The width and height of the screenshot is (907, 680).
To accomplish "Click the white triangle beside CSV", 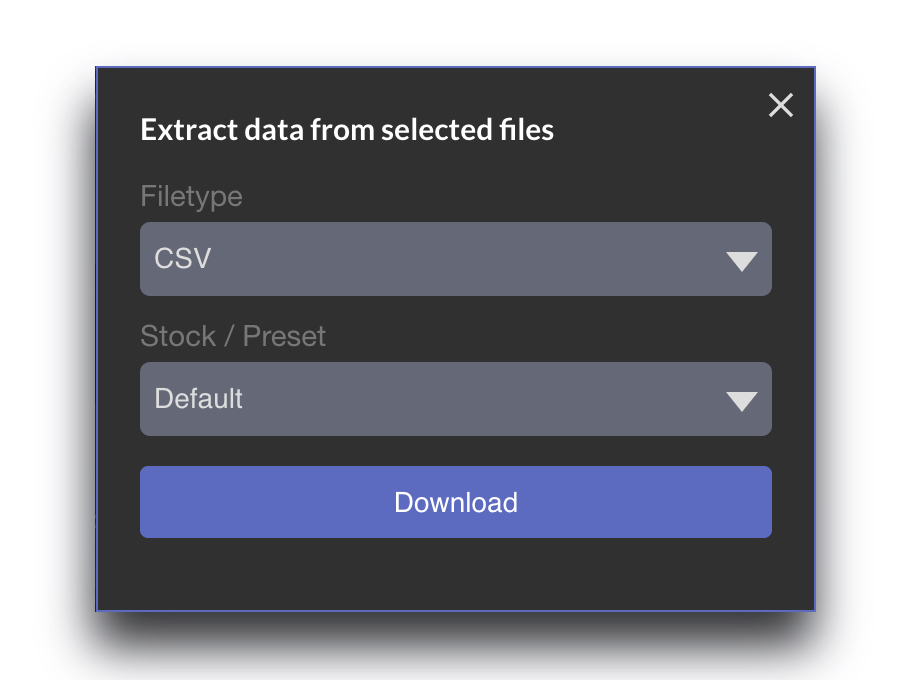I will [741, 261].
